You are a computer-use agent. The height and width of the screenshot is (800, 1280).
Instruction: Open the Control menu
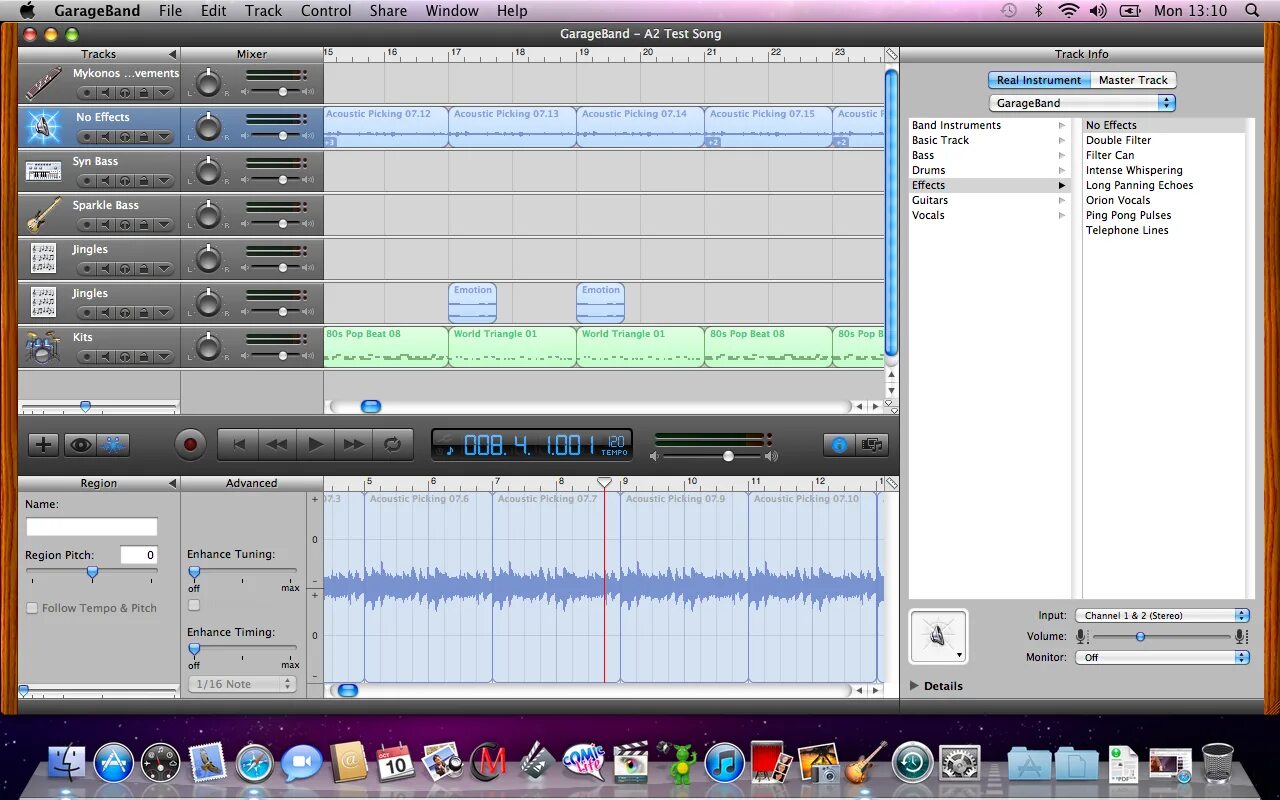(326, 11)
